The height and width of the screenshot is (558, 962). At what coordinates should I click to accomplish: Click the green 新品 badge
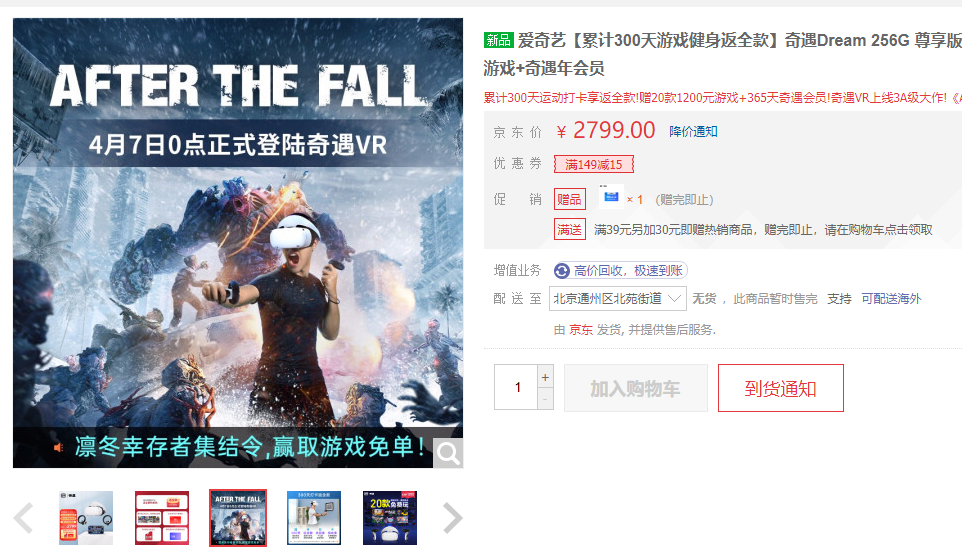498,40
